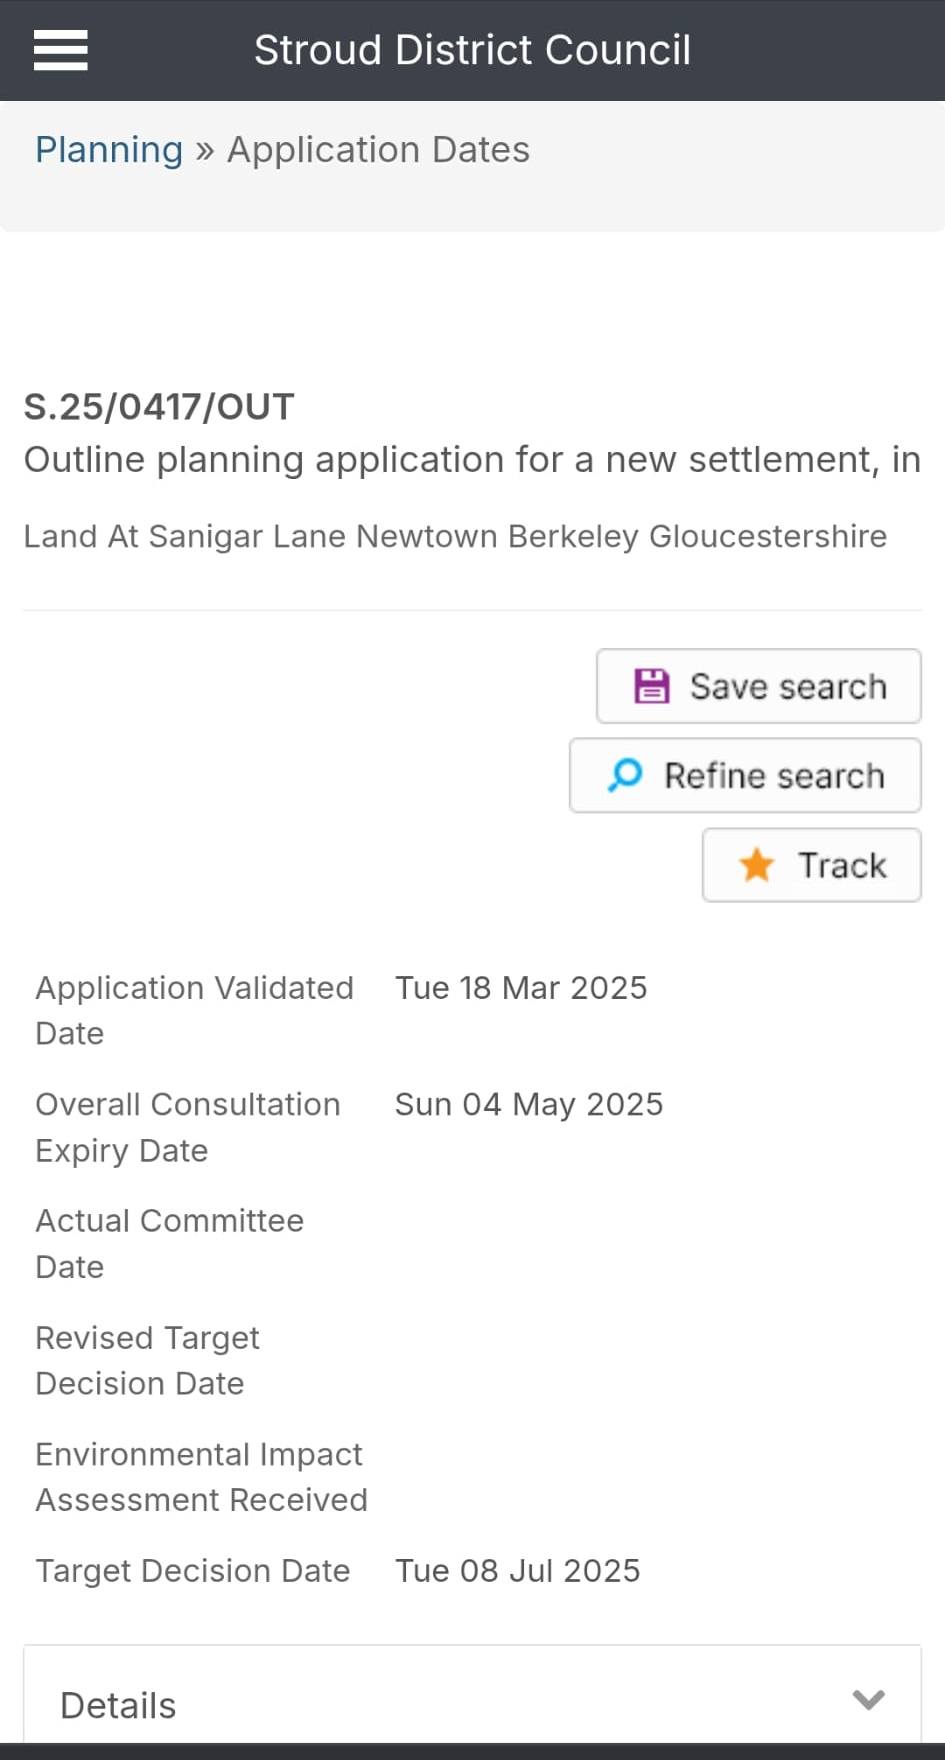Select the Tue 08 Jul 2025 target date
The image size is (945, 1760).
point(518,1571)
